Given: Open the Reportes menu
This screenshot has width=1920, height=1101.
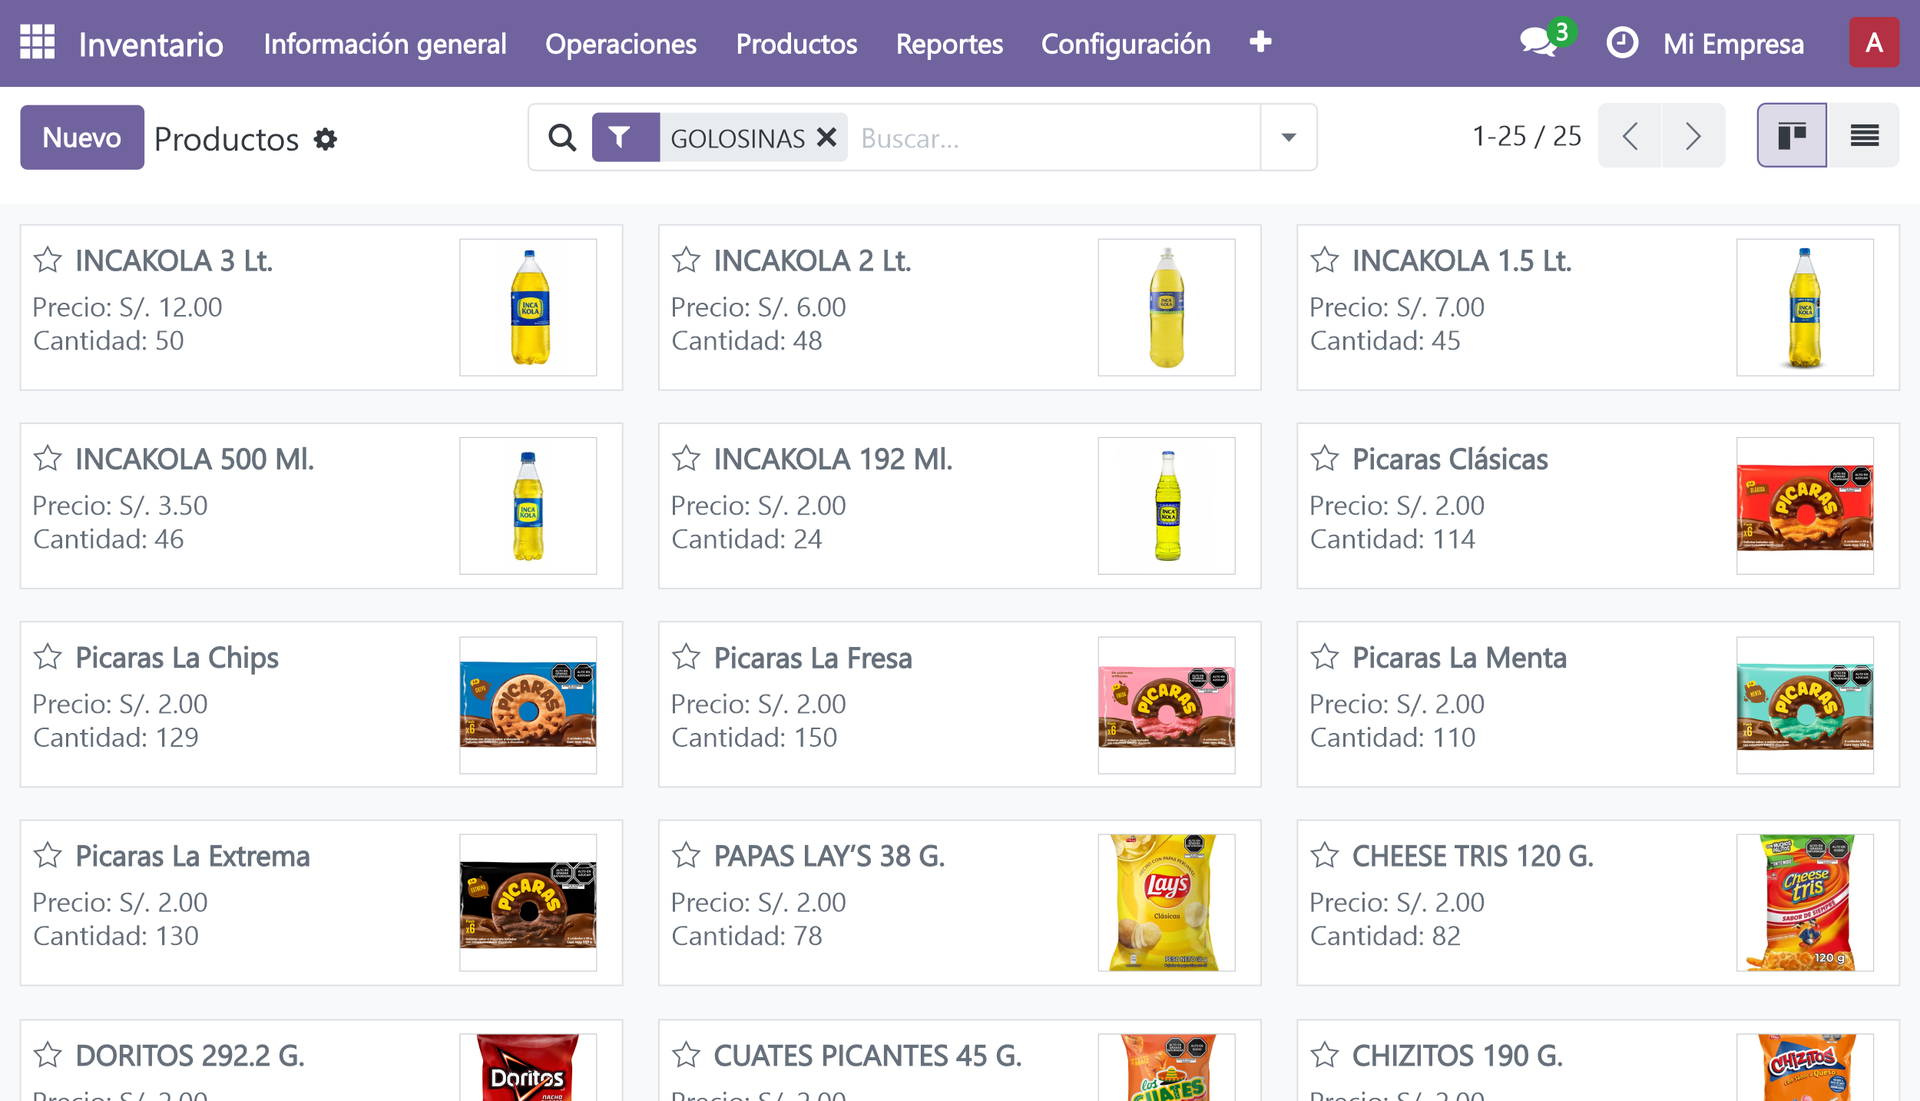Looking at the screenshot, I should (948, 44).
